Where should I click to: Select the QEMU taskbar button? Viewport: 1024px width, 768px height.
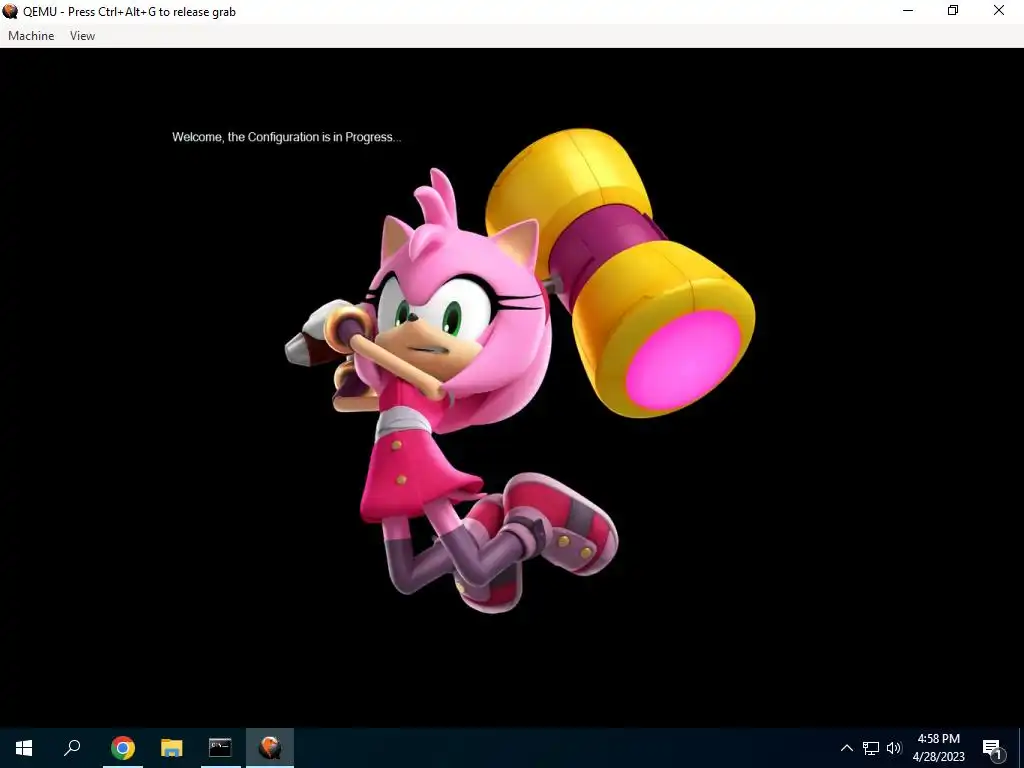tap(270, 748)
